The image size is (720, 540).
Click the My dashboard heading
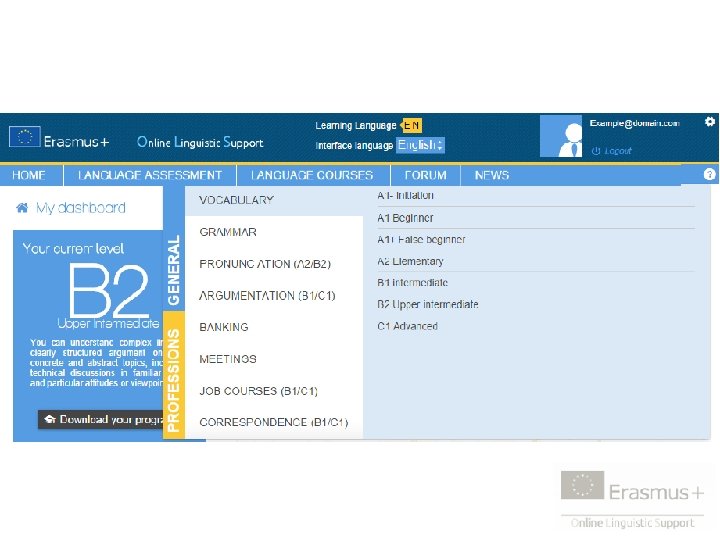click(81, 208)
